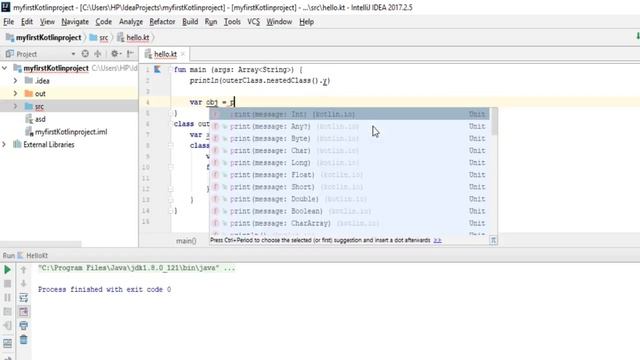Viewport: 640px width, 360px height.
Task: Click the pause output icon
Action: pyautogui.click(x=7, y=298)
